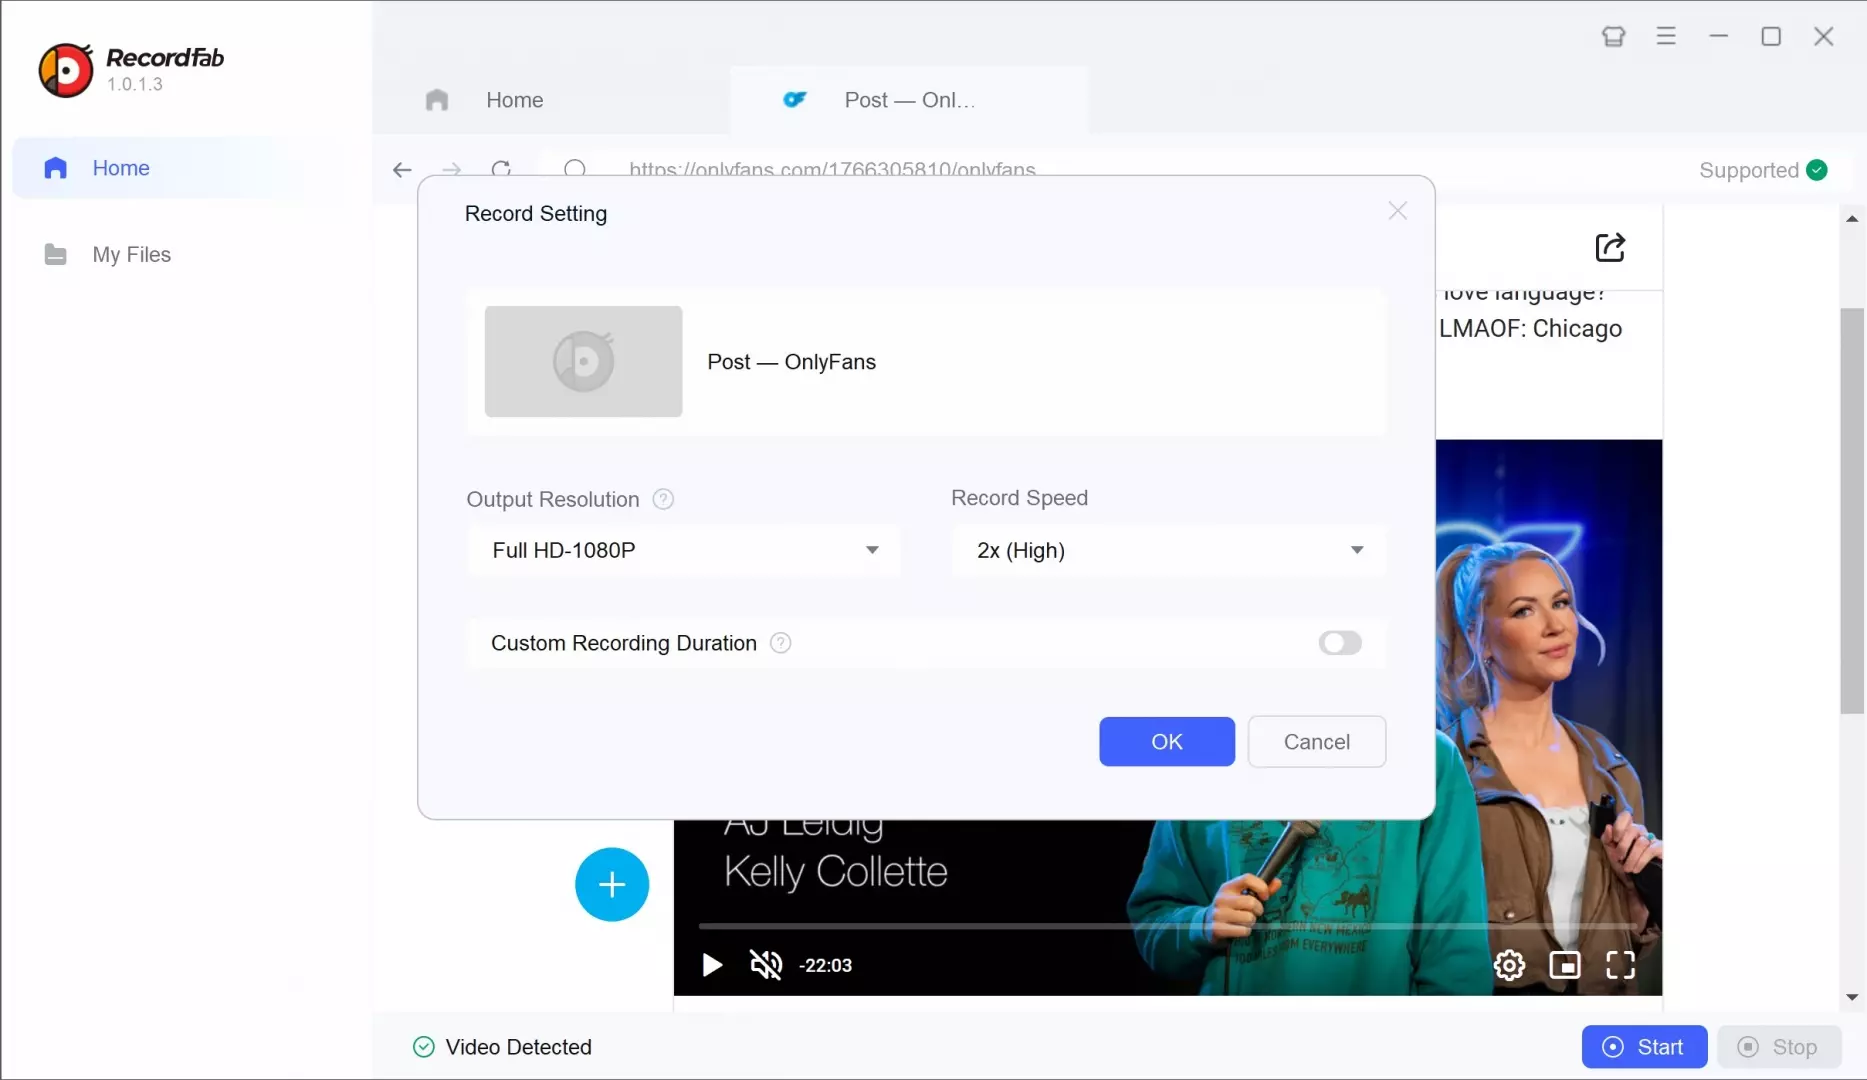
Task: Play the video
Action: point(712,965)
